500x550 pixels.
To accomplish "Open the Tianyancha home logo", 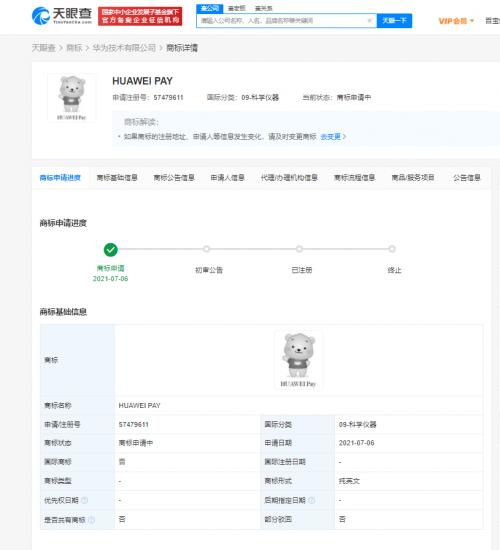I will (62, 16).
